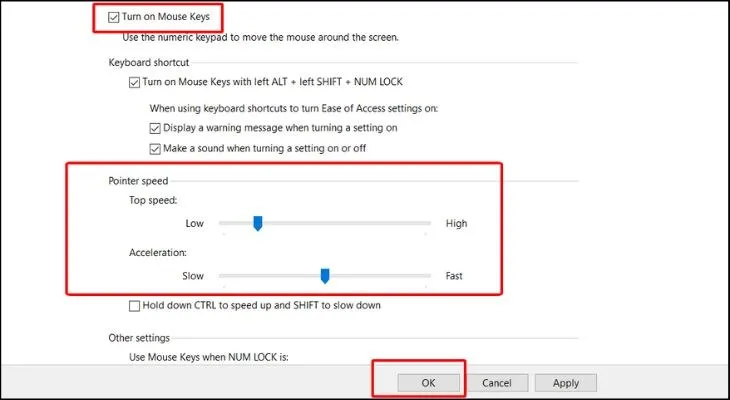Screen dimensions: 730x400
Task: Enable Hold down CTRL to speed up checkbox
Action: pos(134,306)
